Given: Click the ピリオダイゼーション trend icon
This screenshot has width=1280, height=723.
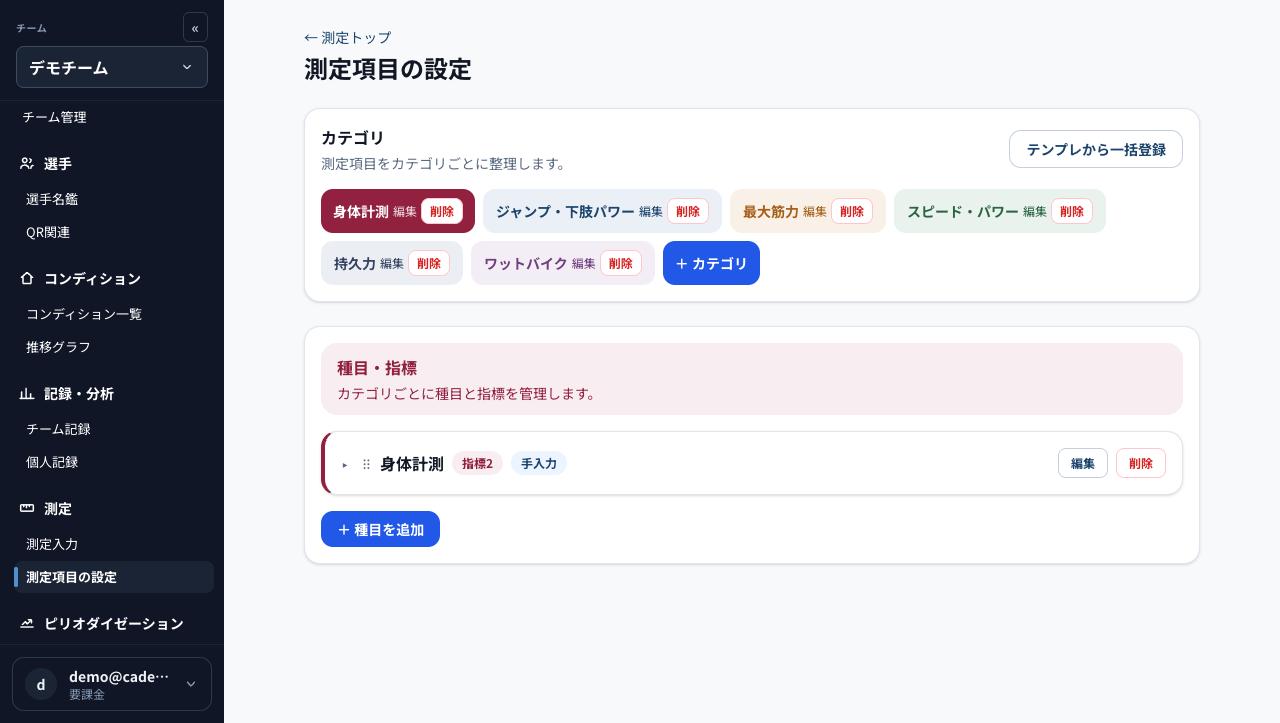Looking at the screenshot, I should (27, 623).
